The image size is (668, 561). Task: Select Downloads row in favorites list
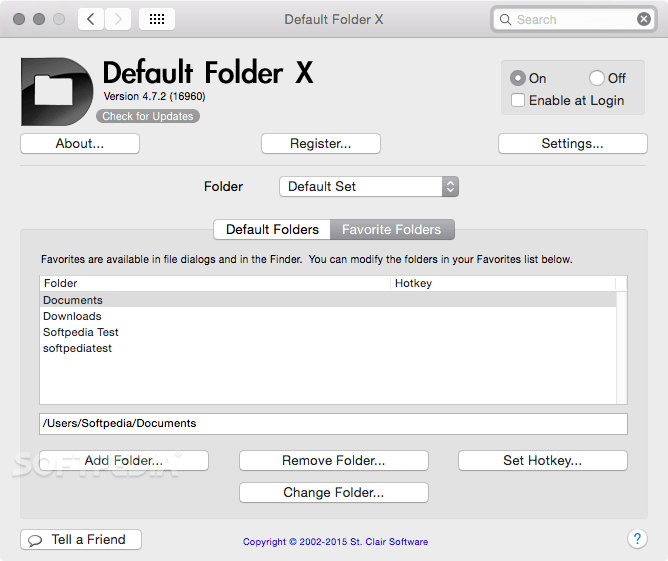[328, 316]
